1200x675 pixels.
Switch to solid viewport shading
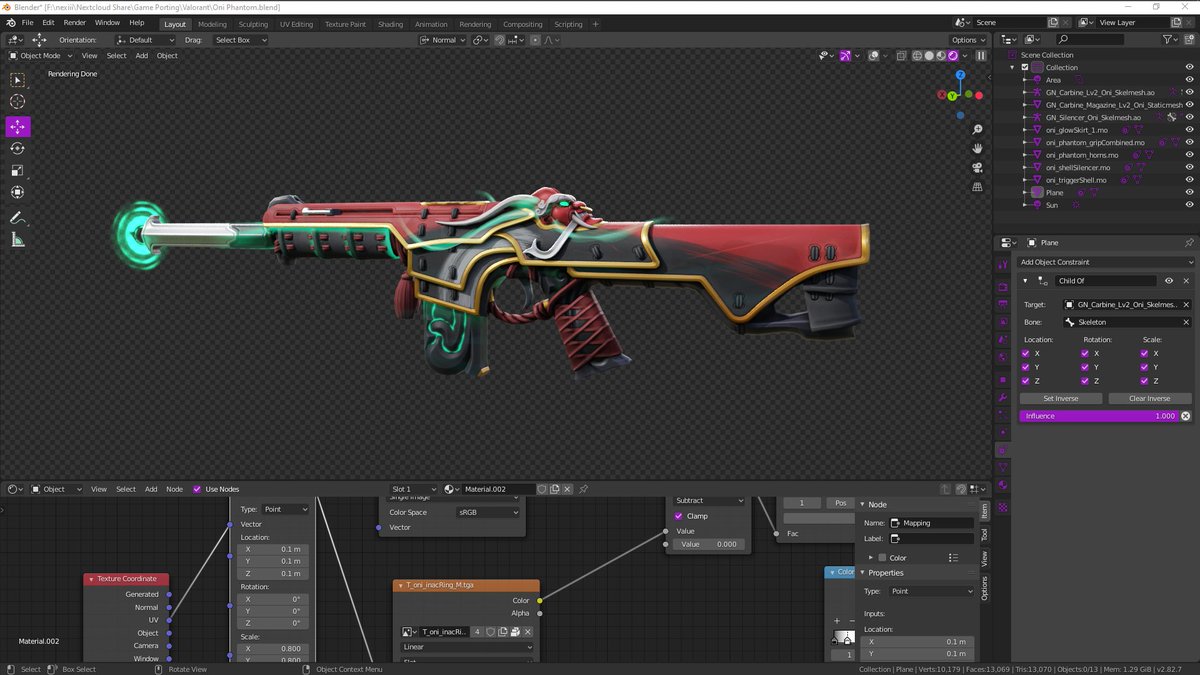pos(929,56)
